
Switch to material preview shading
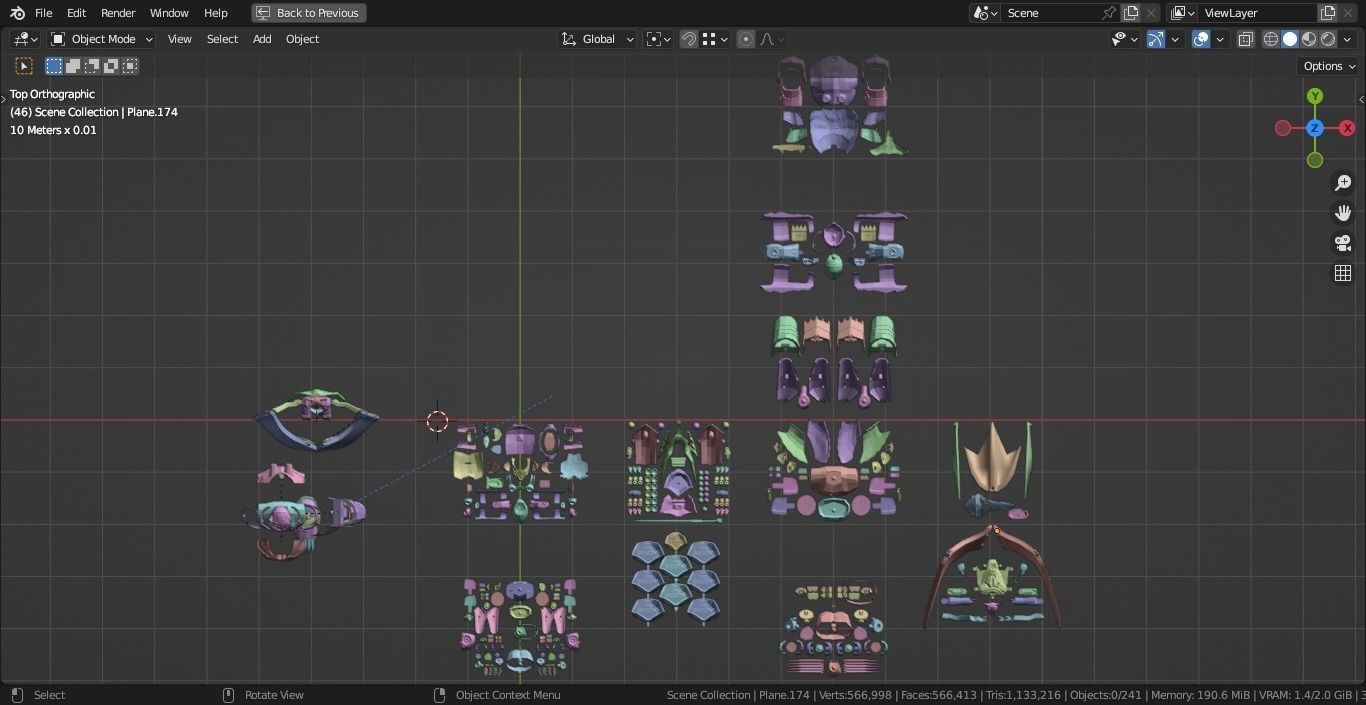1309,39
